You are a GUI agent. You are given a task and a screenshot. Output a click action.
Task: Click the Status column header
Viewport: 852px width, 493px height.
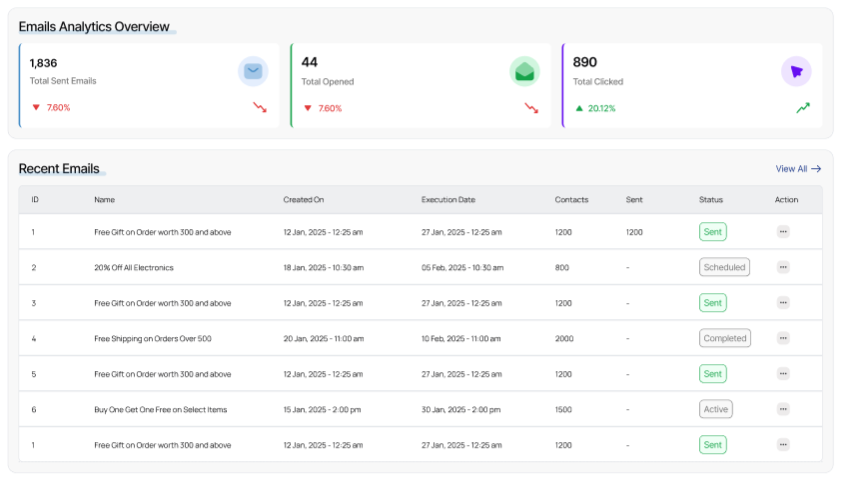coord(710,200)
